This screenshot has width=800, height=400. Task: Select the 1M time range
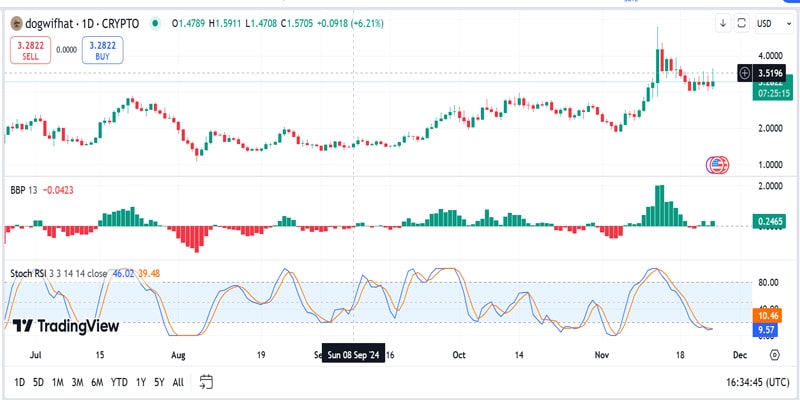(58, 382)
